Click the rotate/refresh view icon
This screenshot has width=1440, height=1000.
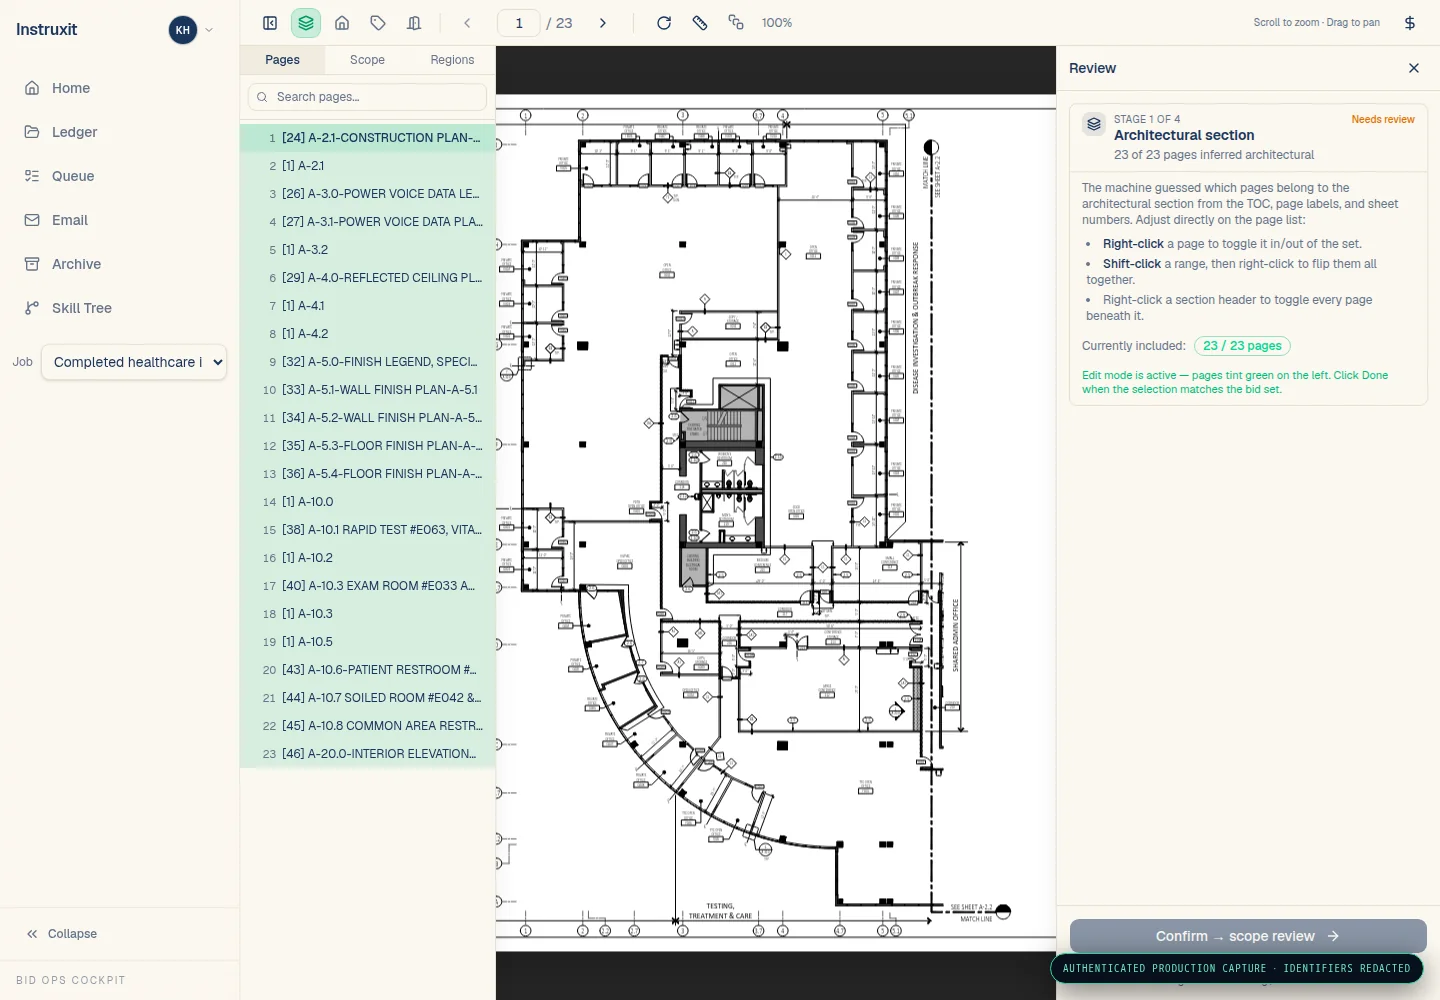click(664, 23)
